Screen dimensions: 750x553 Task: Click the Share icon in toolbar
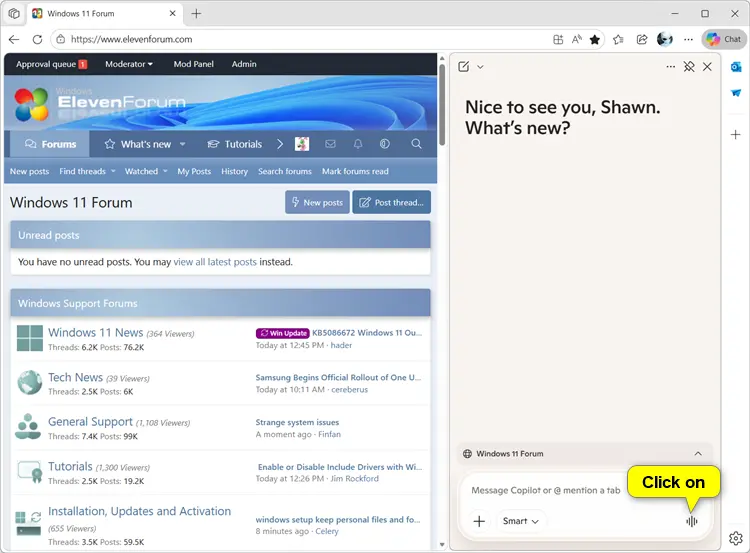click(642, 39)
